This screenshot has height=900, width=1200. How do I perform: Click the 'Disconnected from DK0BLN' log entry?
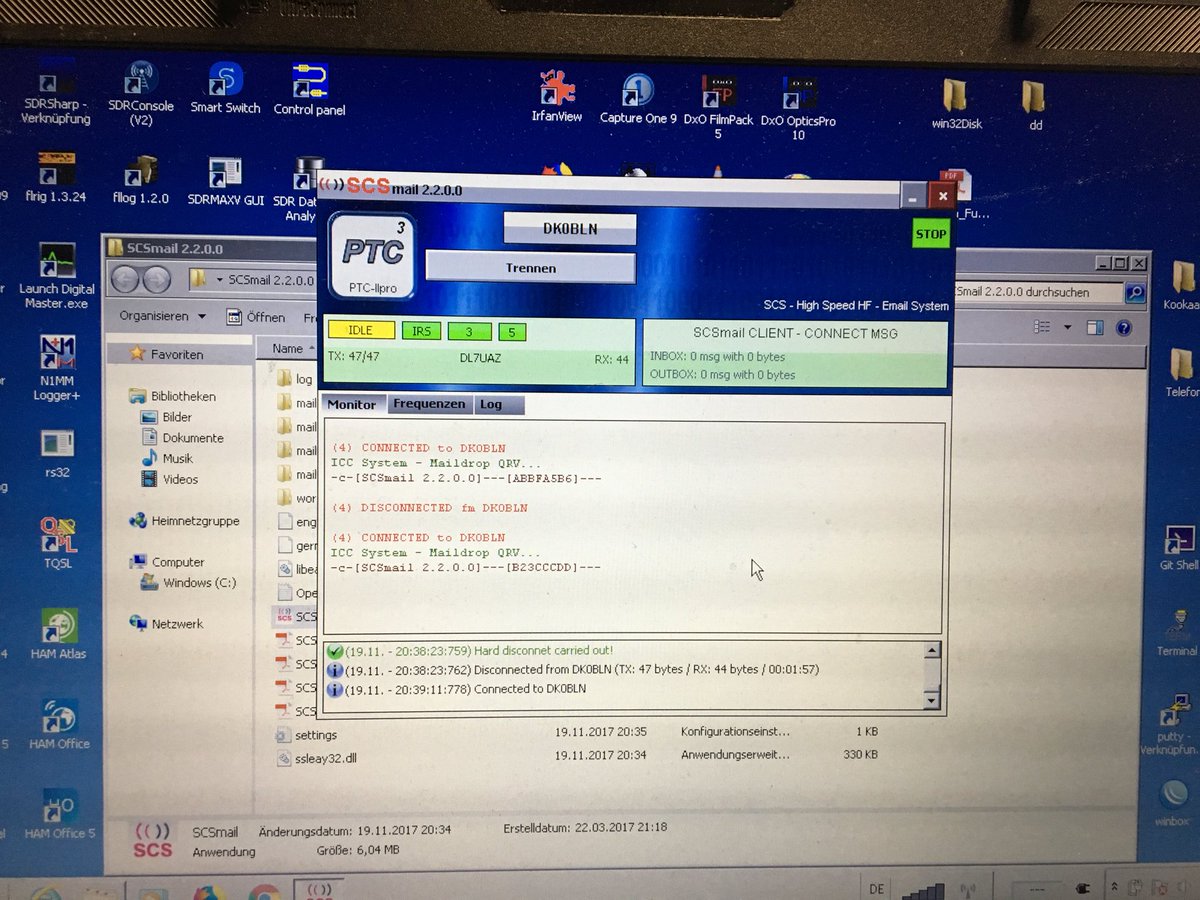[573, 669]
